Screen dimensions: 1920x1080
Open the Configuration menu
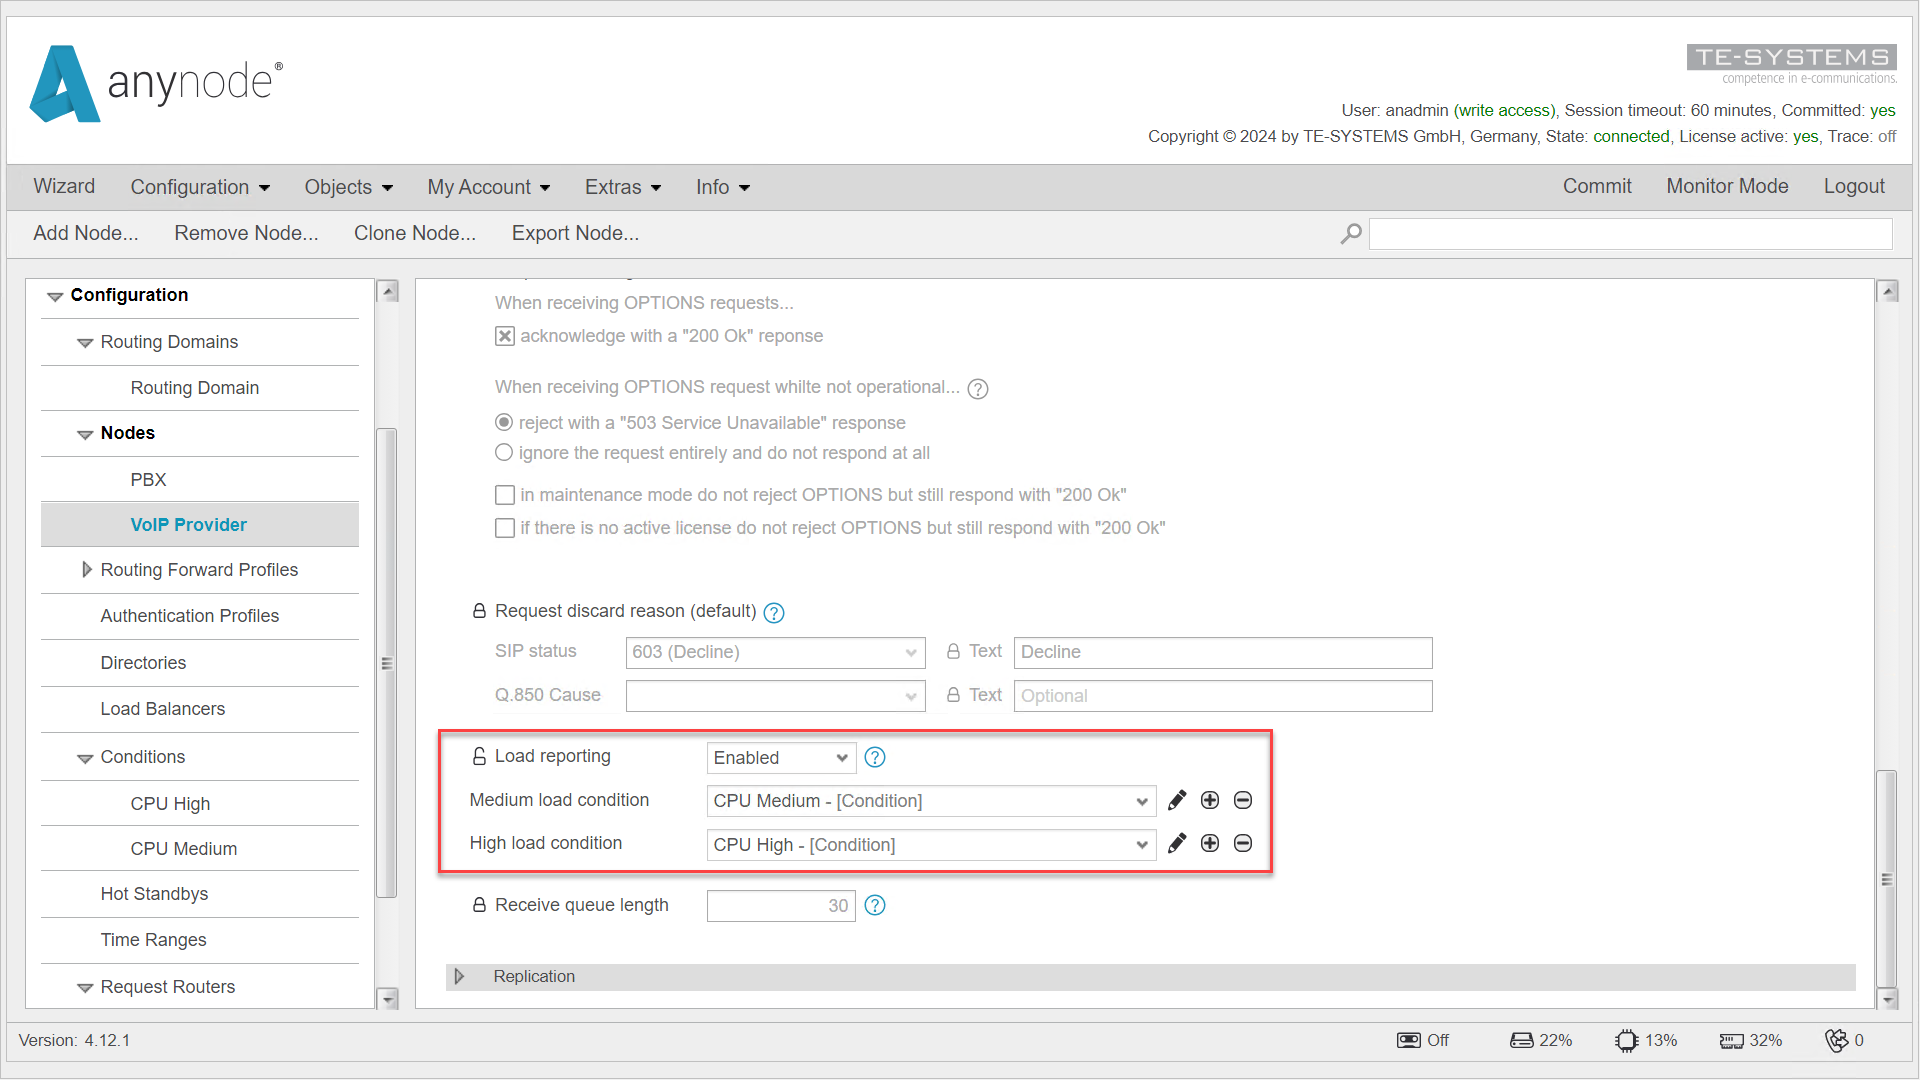tap(200, 187)
